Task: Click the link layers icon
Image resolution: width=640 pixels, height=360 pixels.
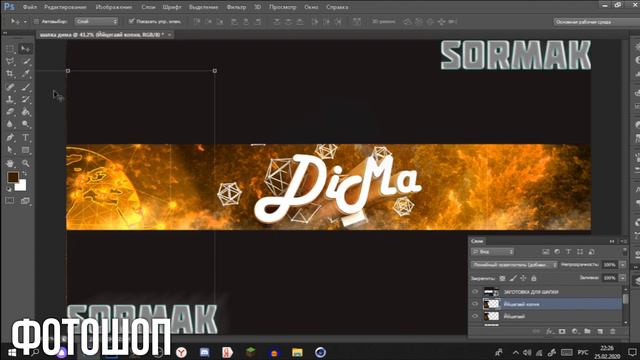Action: click(537, 331)
